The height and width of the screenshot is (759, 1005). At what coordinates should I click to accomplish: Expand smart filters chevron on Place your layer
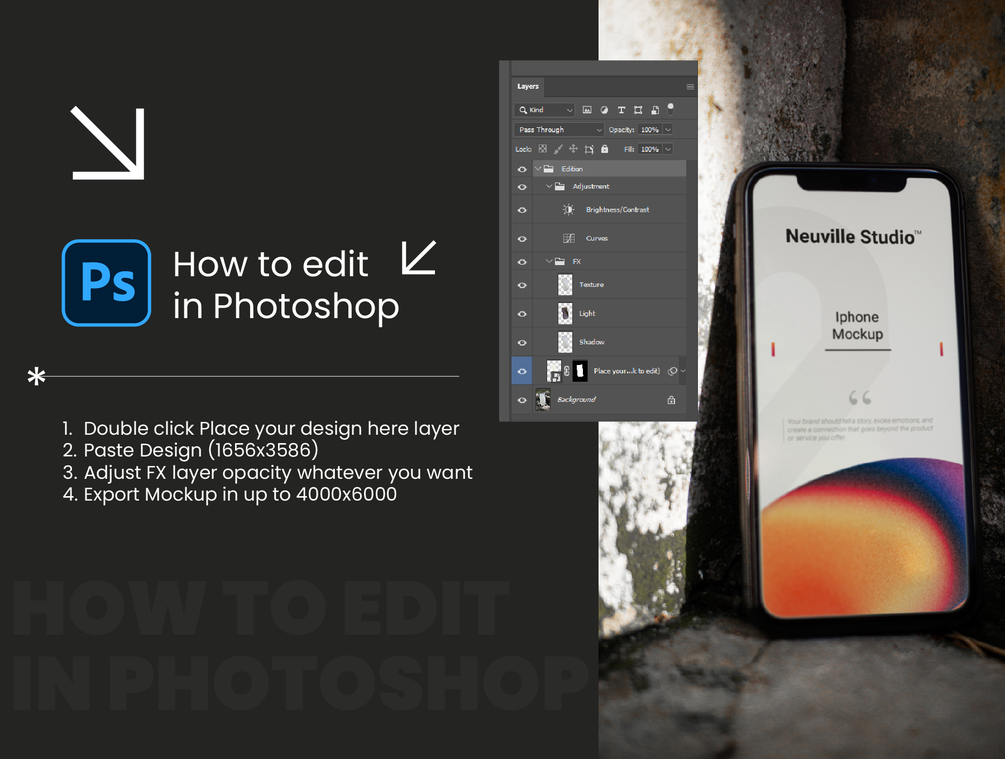(683, 371)
